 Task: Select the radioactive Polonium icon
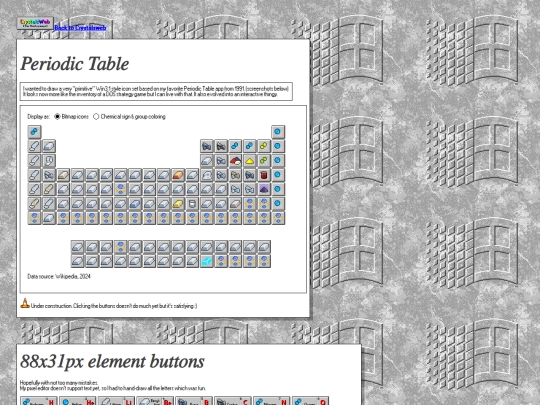point(250,204)
